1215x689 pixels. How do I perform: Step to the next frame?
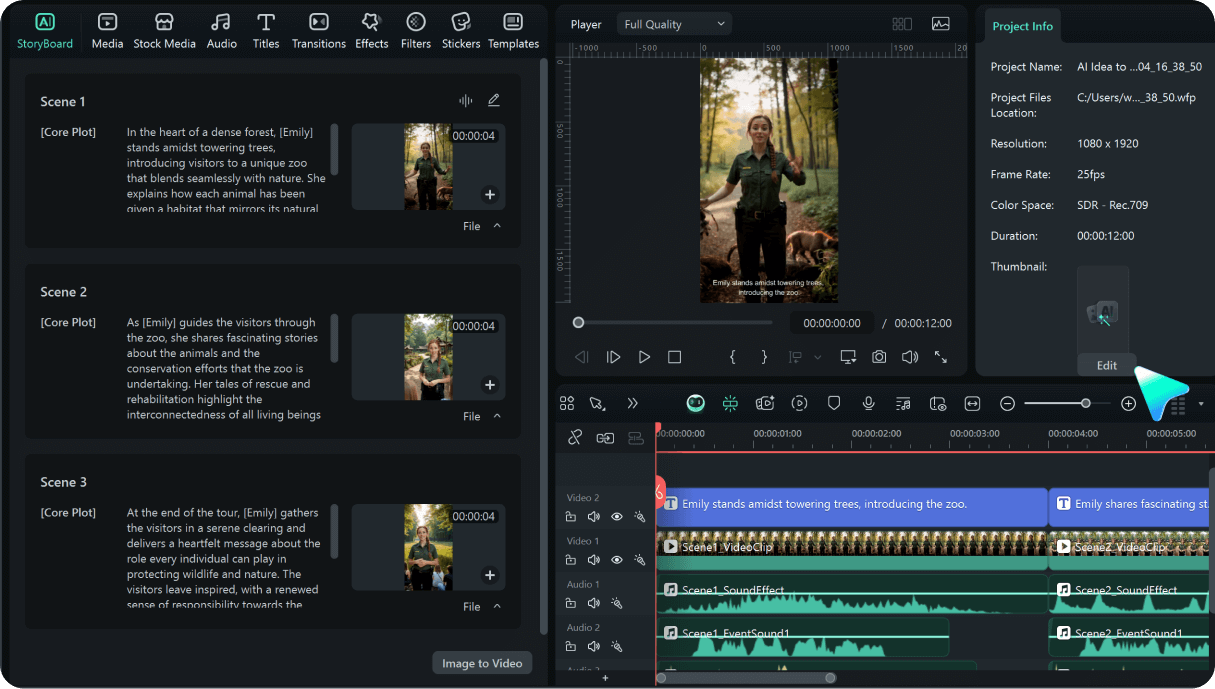pos(614,357)
